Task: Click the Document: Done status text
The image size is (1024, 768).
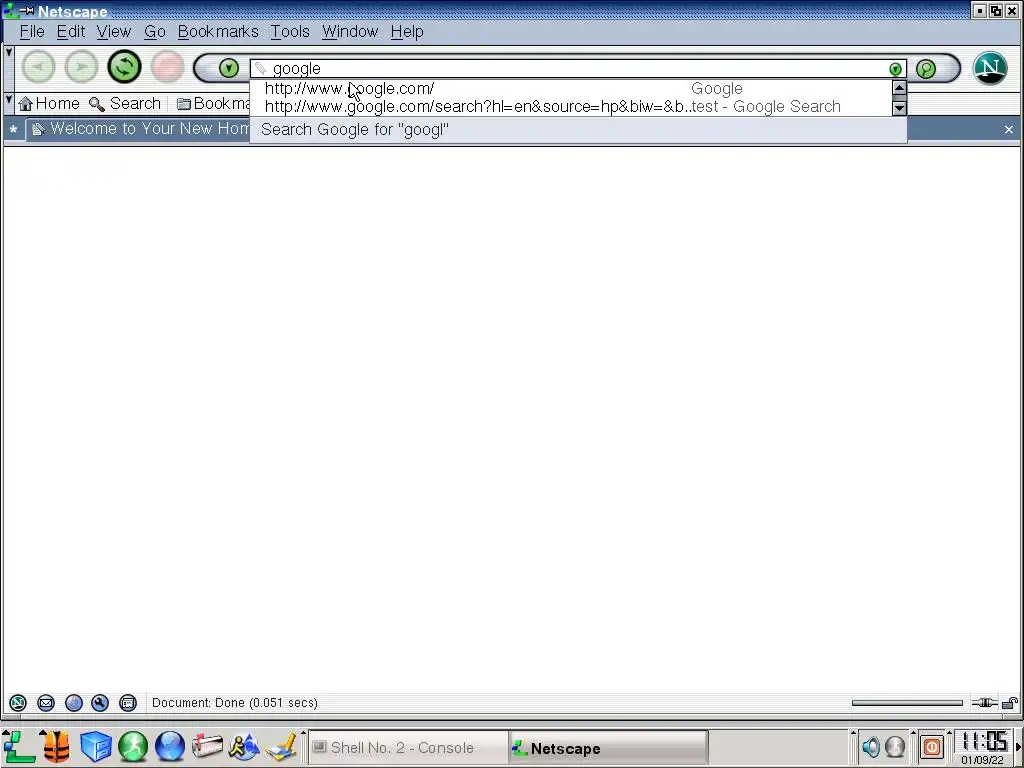Action: pos(235,703)
